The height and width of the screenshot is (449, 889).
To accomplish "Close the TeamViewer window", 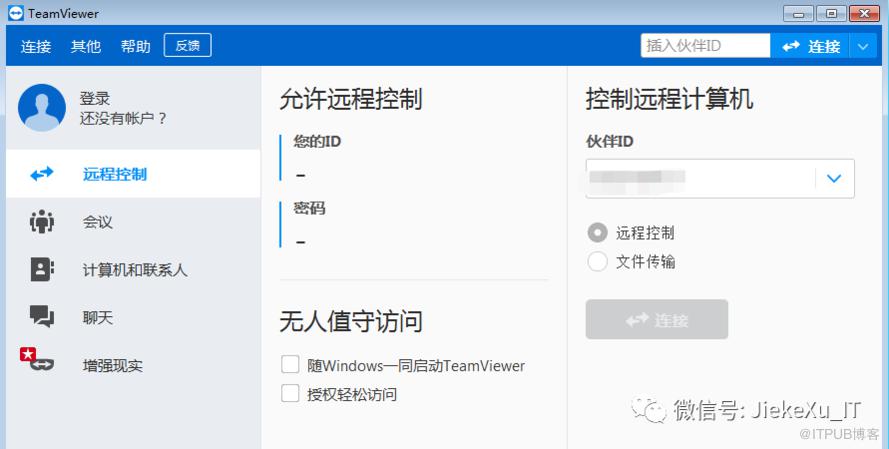I will (x=864, y=14).
